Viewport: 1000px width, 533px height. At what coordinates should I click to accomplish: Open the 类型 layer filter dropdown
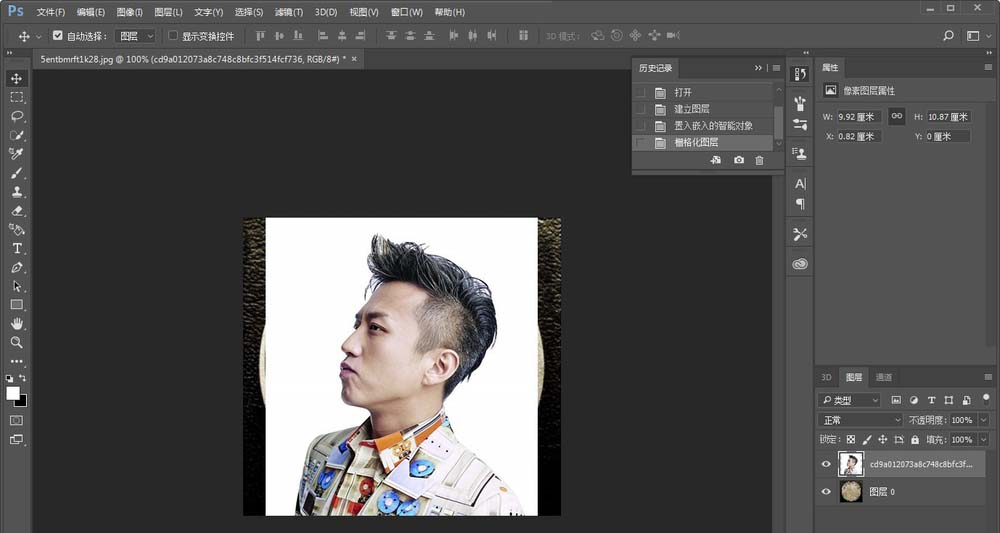[x=850, y=400]
